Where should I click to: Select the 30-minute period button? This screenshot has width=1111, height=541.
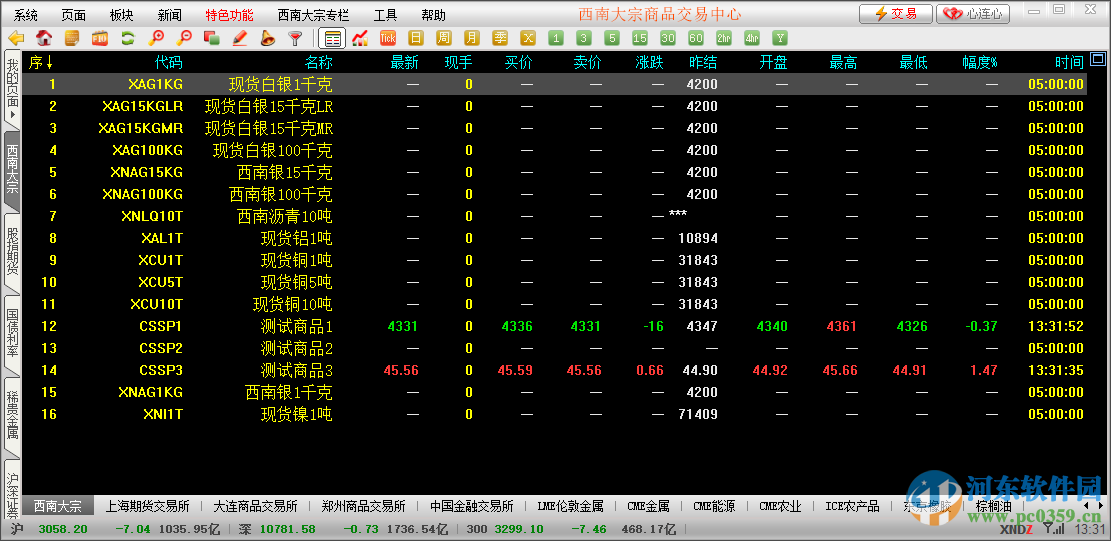(667, 38)
